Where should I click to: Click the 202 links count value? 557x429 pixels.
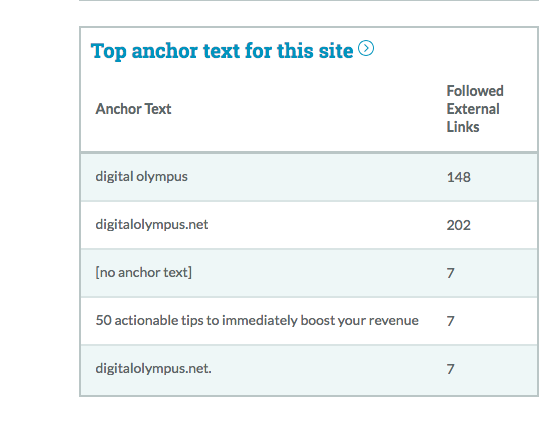coord(459,225)
